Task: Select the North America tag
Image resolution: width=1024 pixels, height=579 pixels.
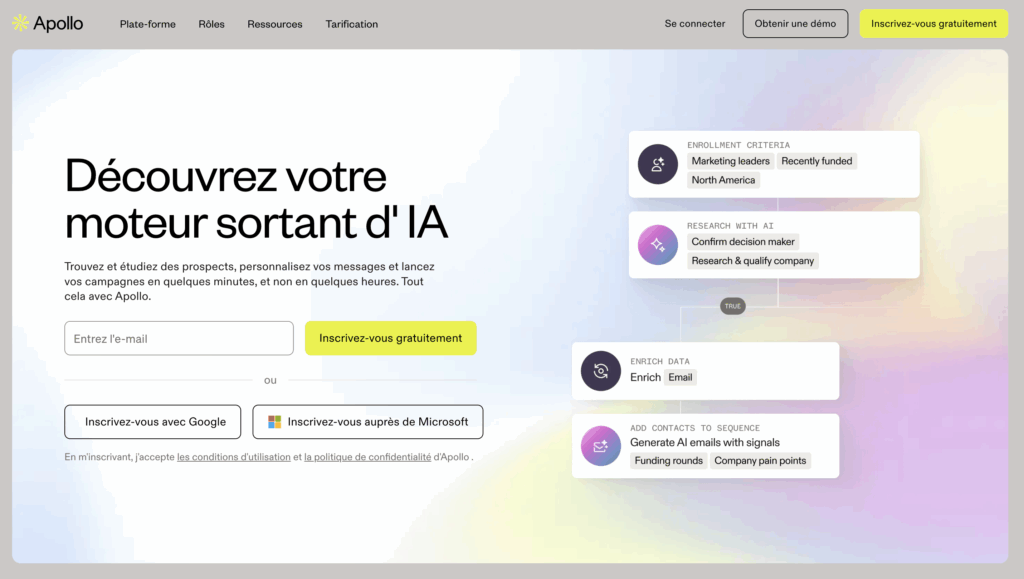Action: coord(724,180)
